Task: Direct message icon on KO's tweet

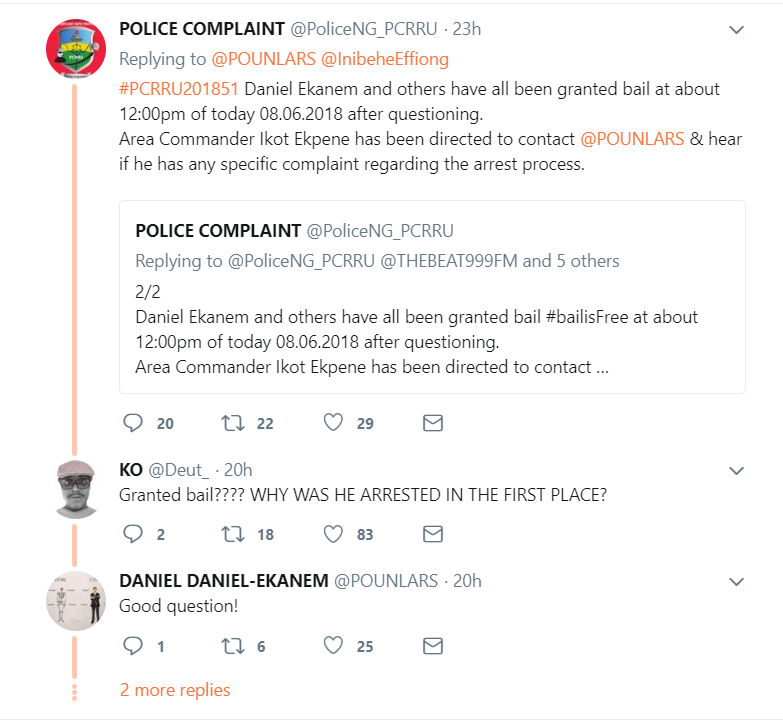Action: 433,534
